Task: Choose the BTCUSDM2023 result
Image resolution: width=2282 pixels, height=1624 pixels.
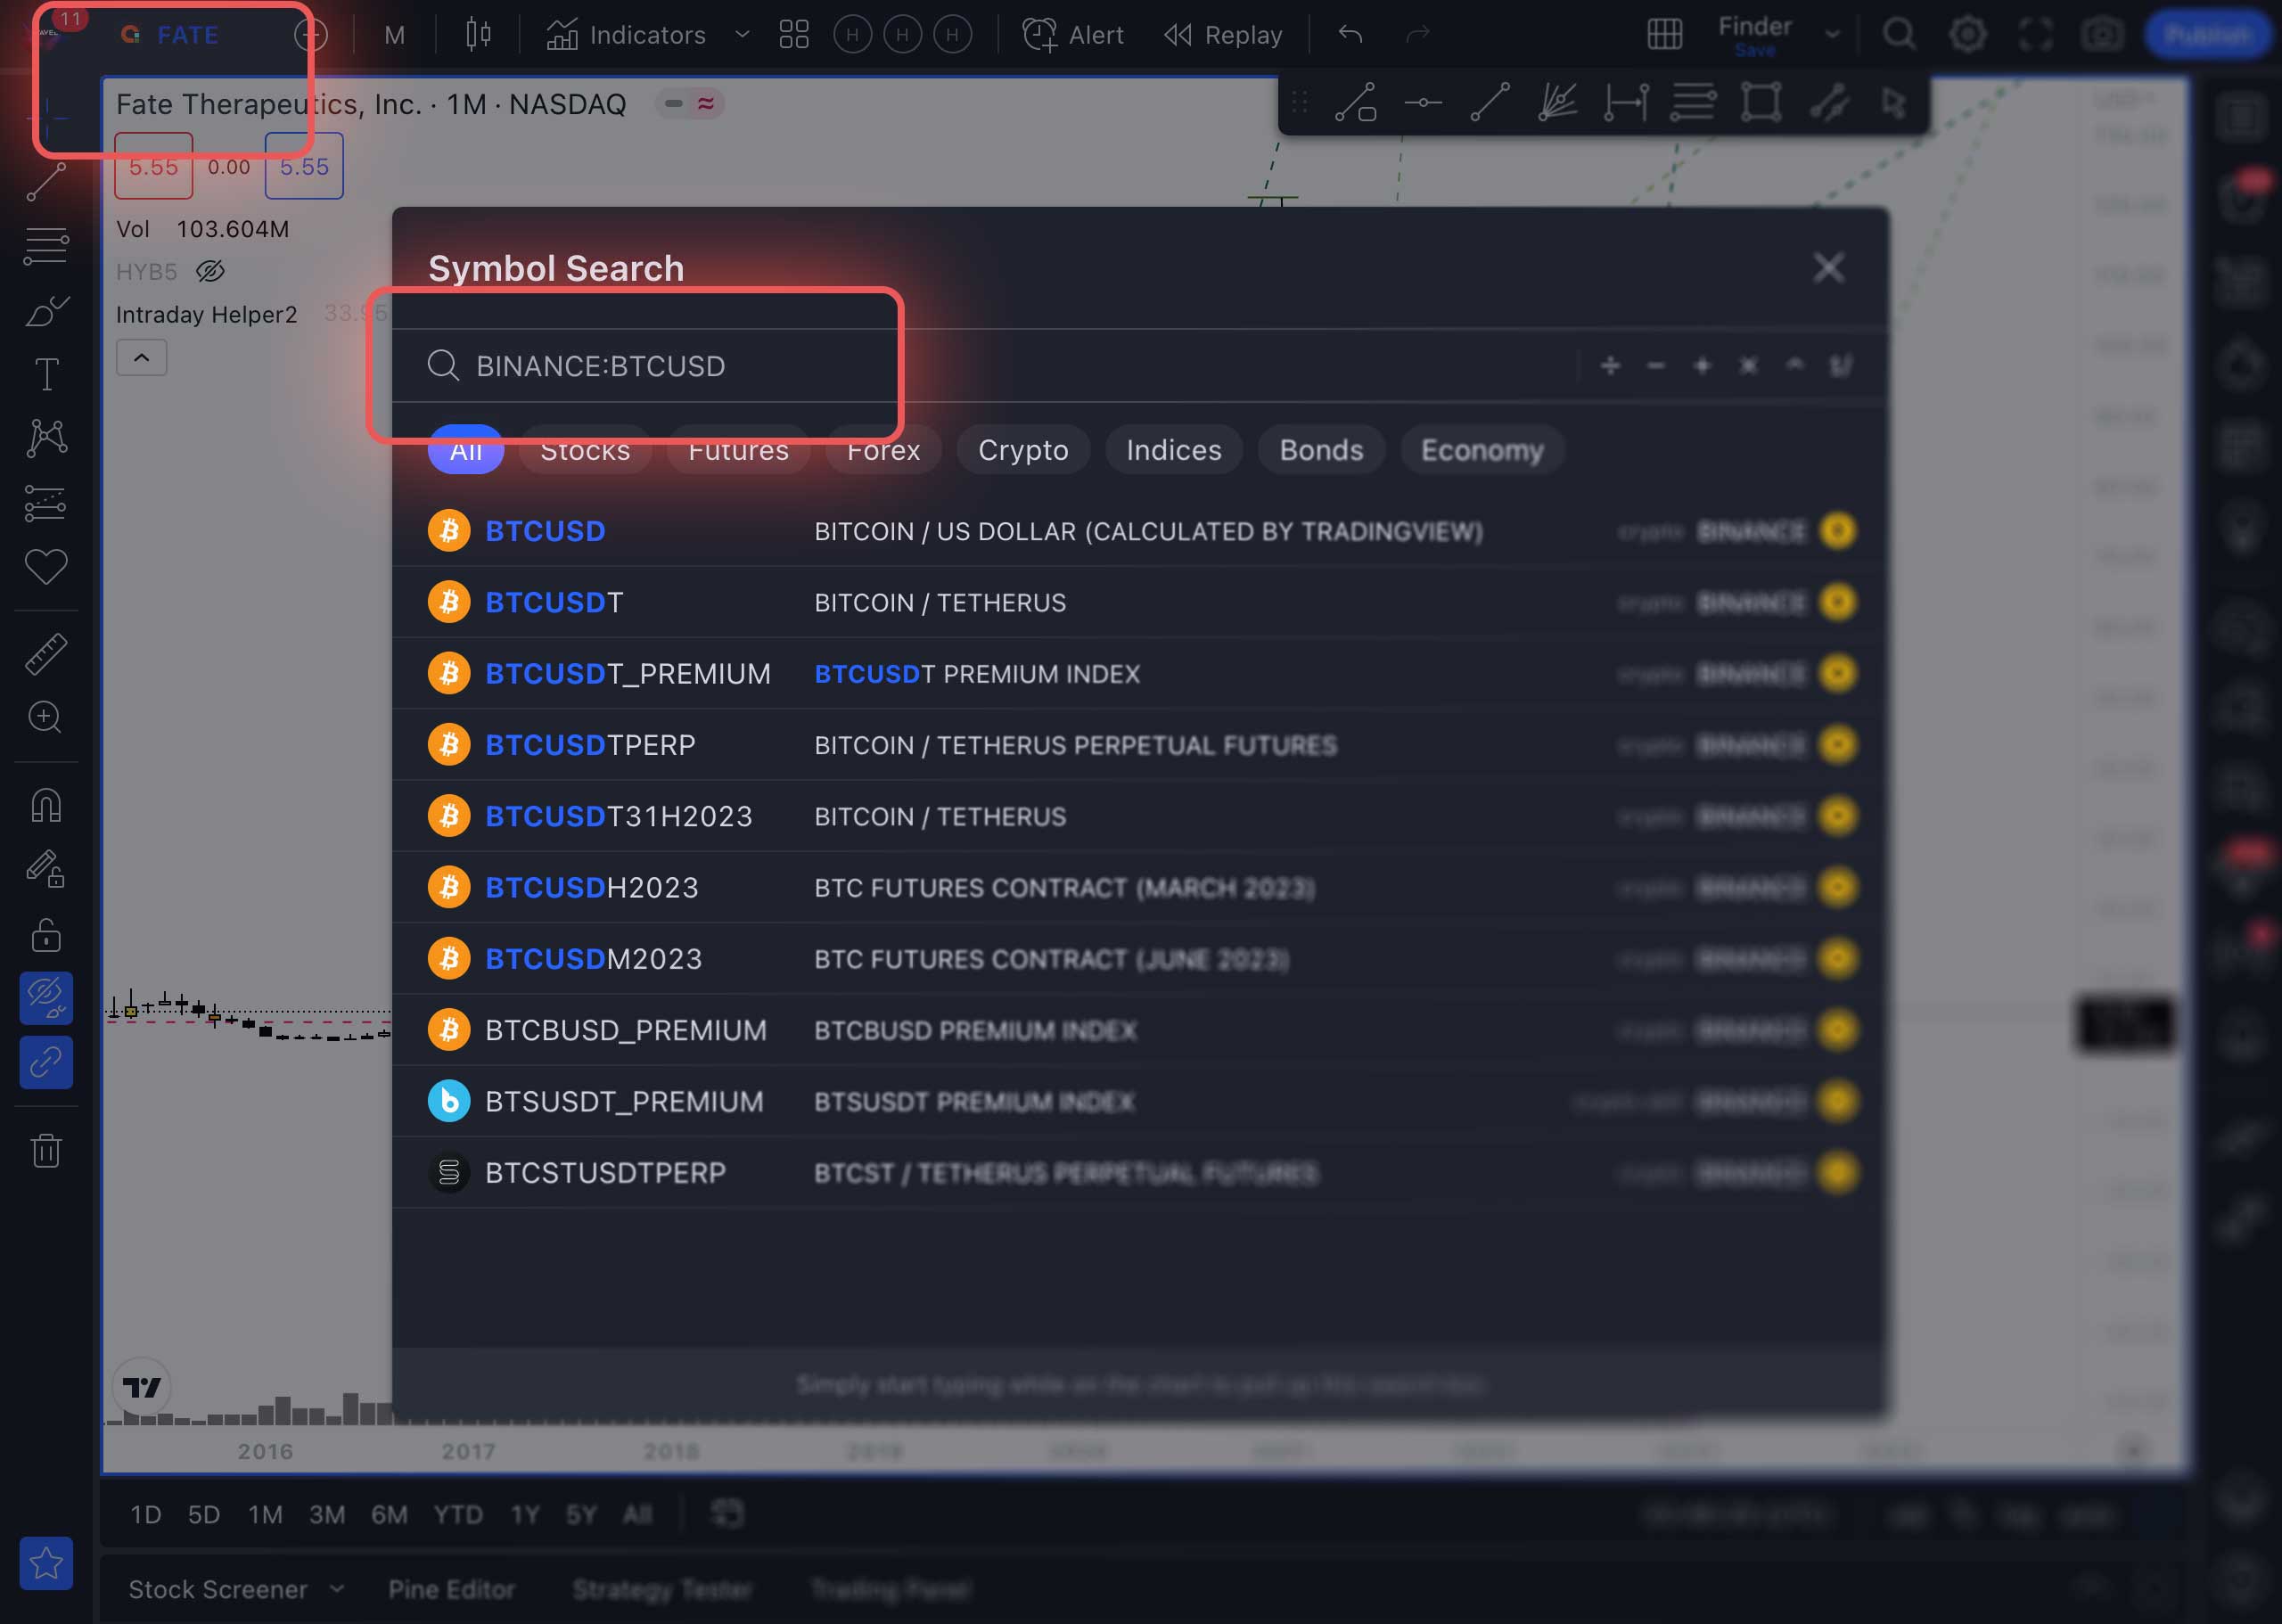Action: [x=1140, y=958]
